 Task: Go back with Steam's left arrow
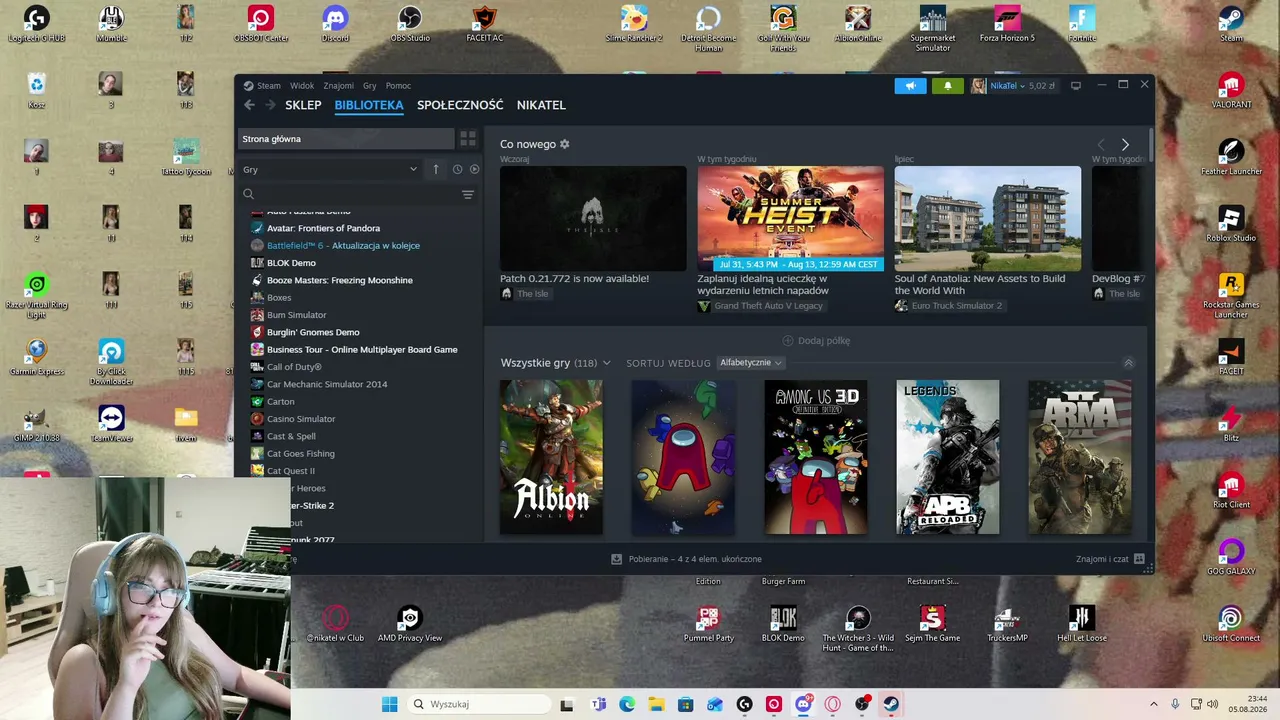[x=249, y=105]
